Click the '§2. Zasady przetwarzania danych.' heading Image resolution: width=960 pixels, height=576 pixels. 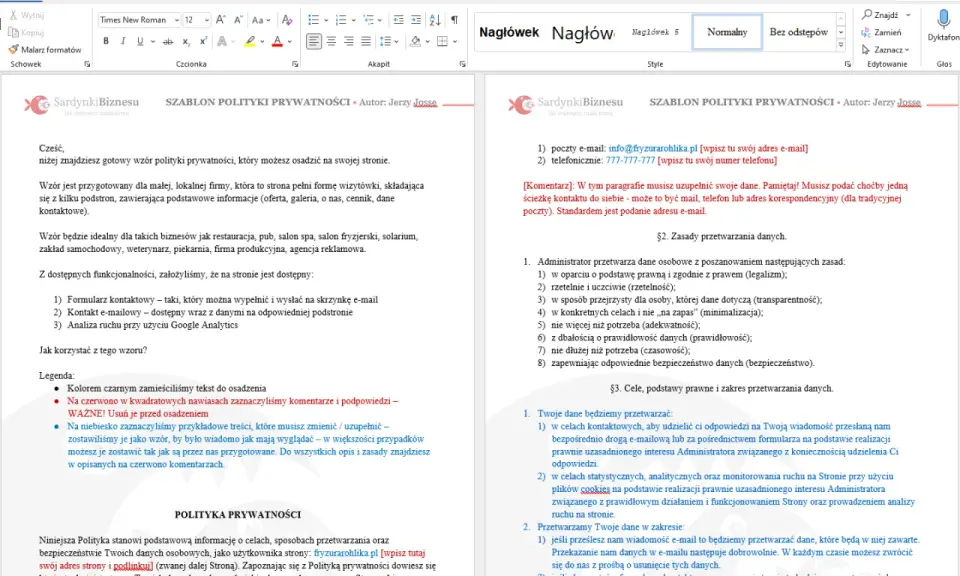tap(721, 236)
